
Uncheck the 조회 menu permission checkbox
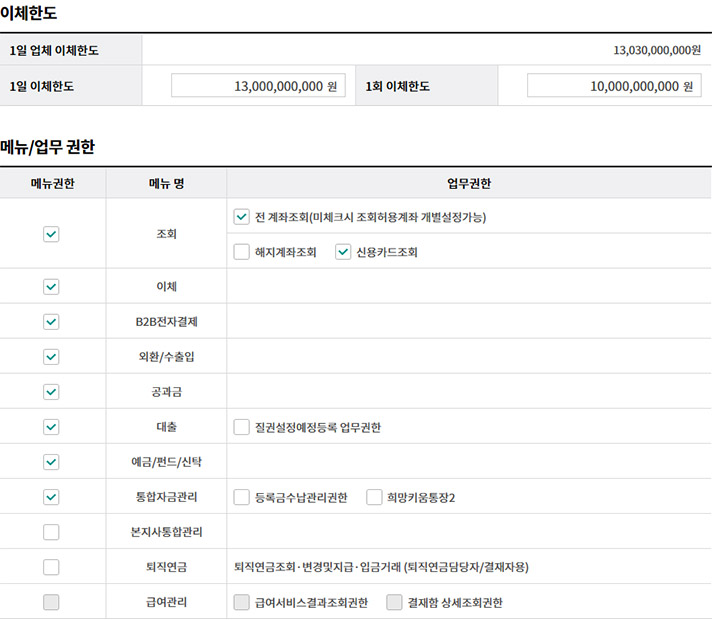[x=51, y=234]
